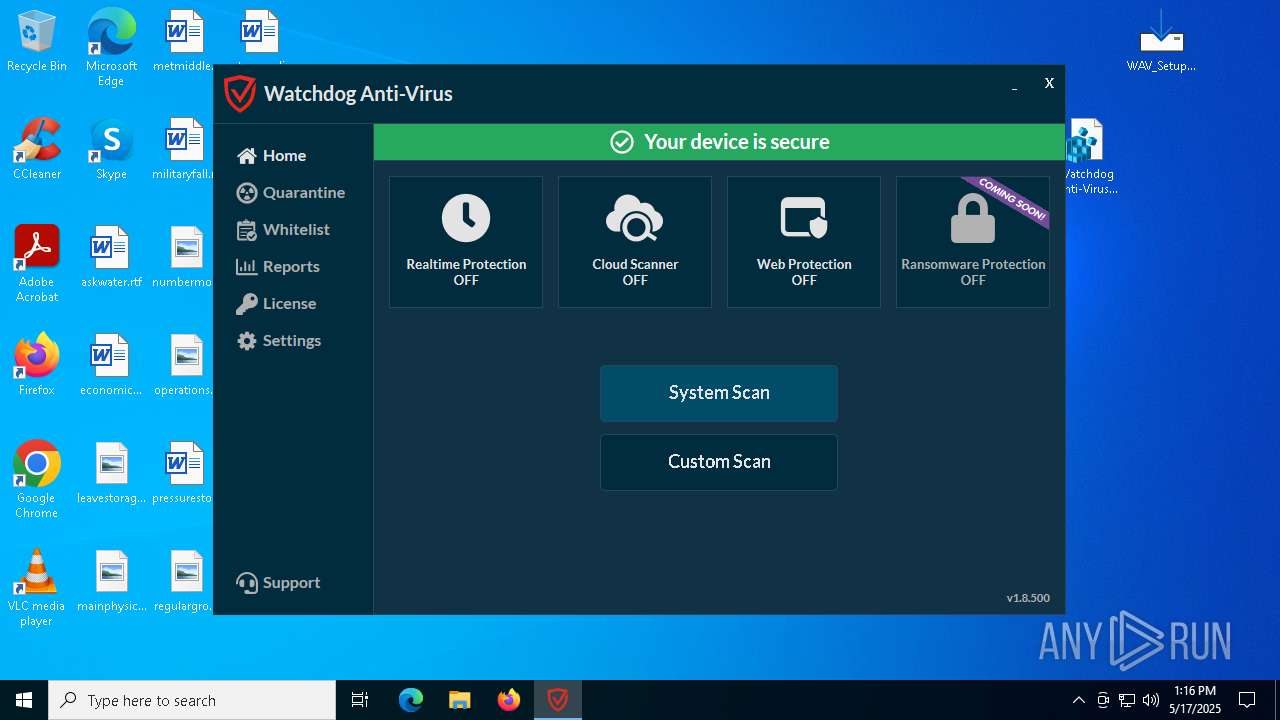Image resolution: width=1280 pixels, height=720 pixels.
Task: Click the version v1.8.500 text
Action: click(x=1028, y=598)
